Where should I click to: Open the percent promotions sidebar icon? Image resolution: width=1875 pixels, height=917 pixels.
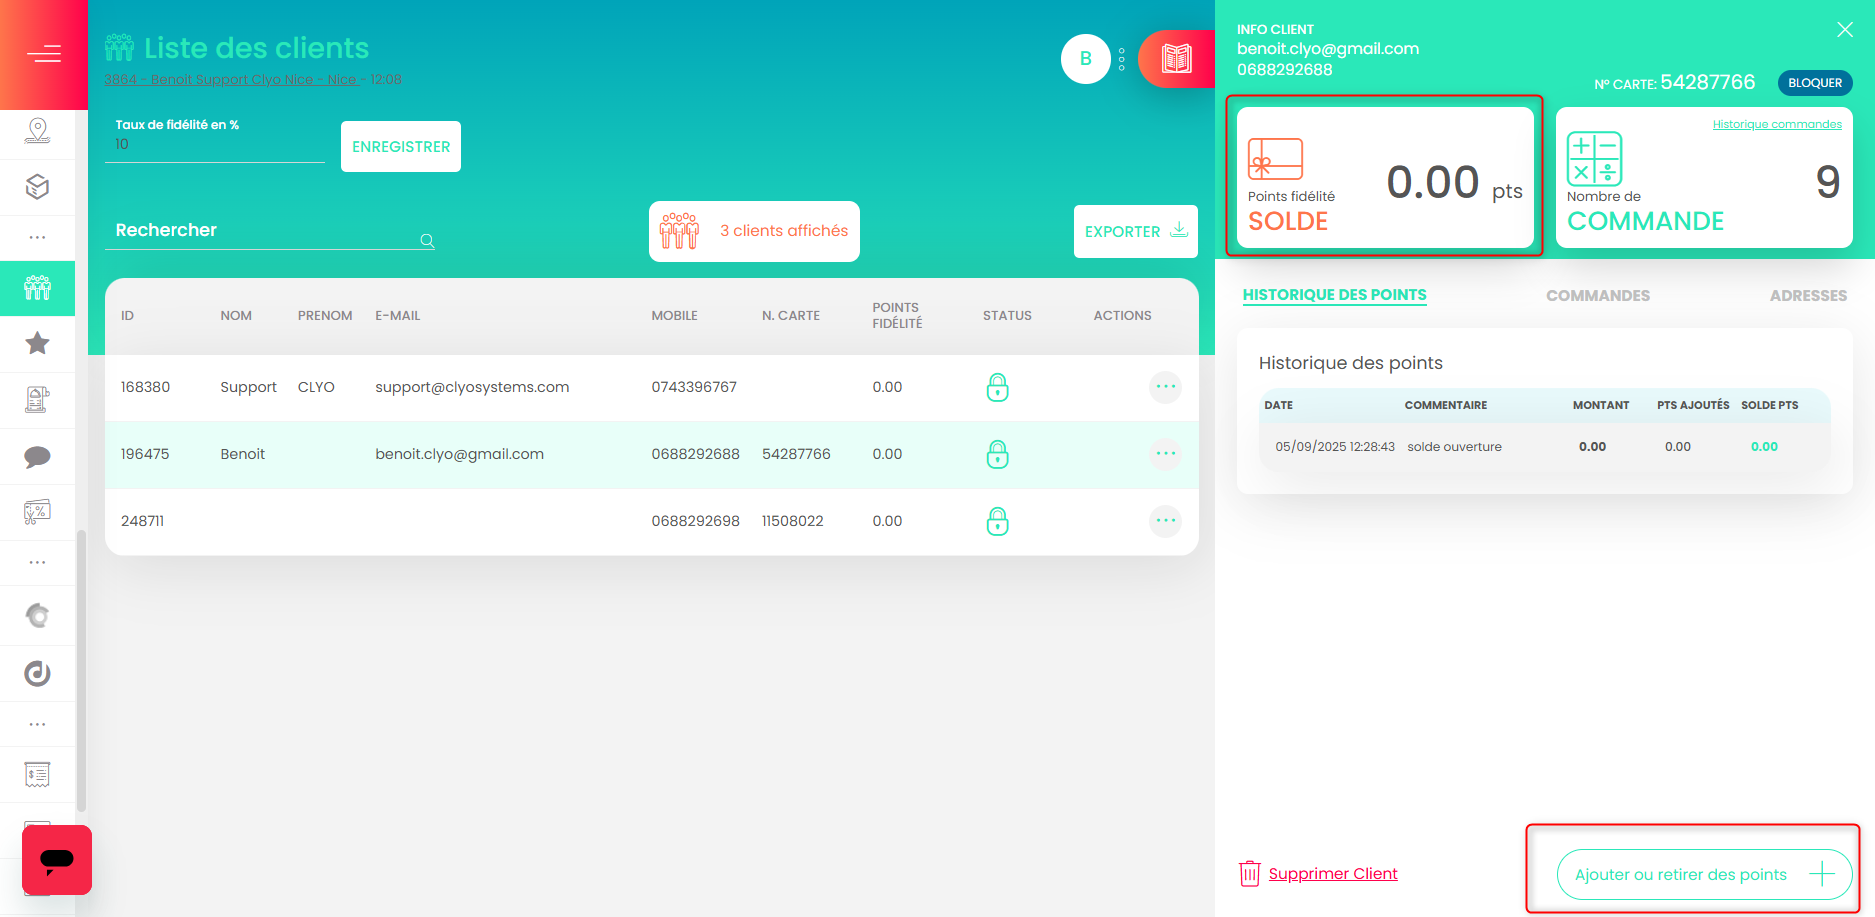[38, 513]
